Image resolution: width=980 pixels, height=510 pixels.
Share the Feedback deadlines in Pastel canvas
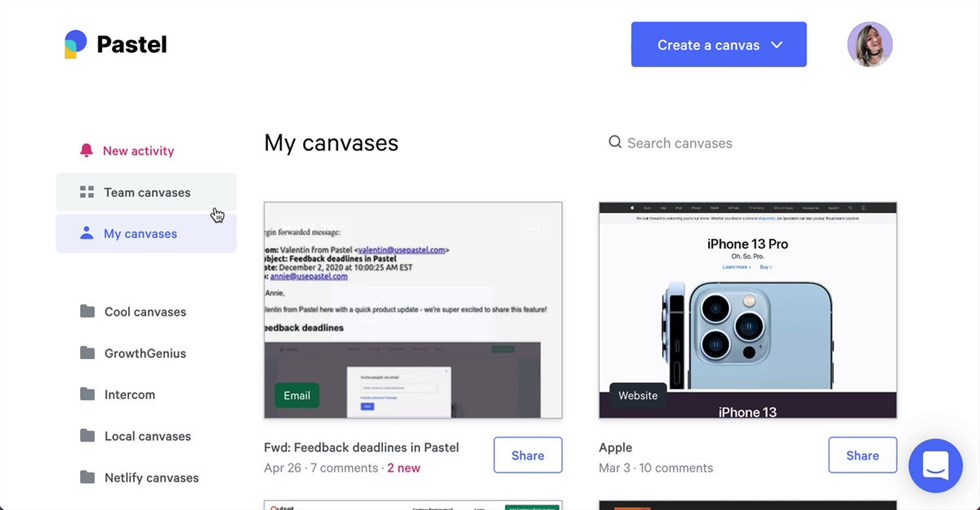click(528, 455)
